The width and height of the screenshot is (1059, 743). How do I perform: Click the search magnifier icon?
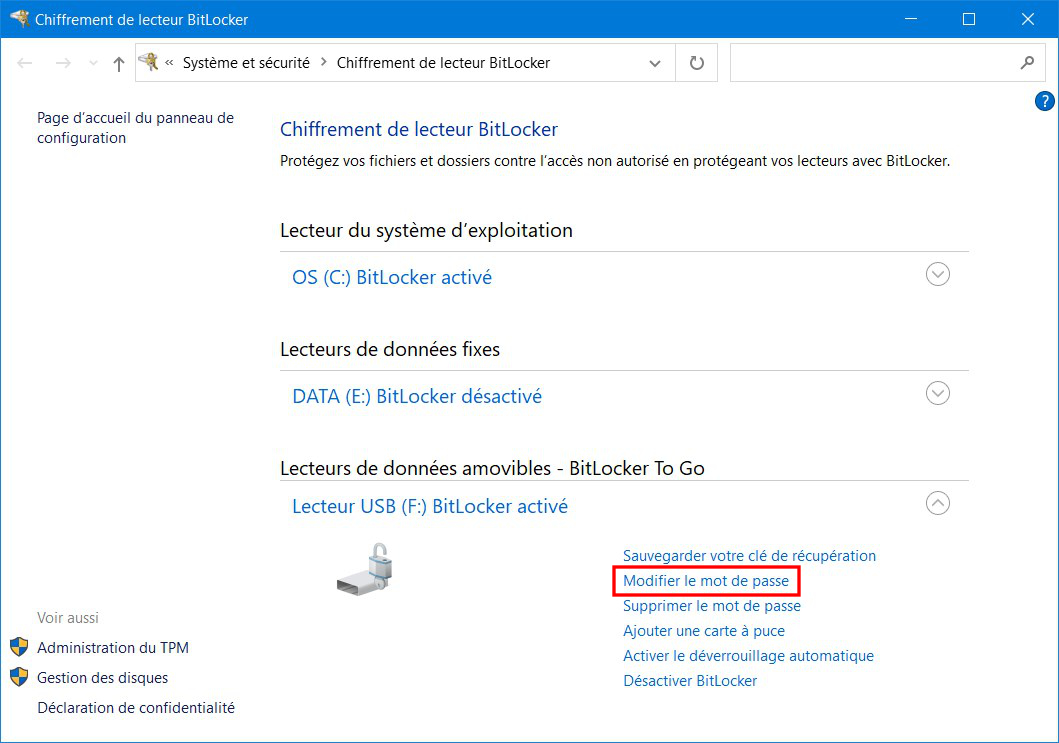[x=1027, y=63]
